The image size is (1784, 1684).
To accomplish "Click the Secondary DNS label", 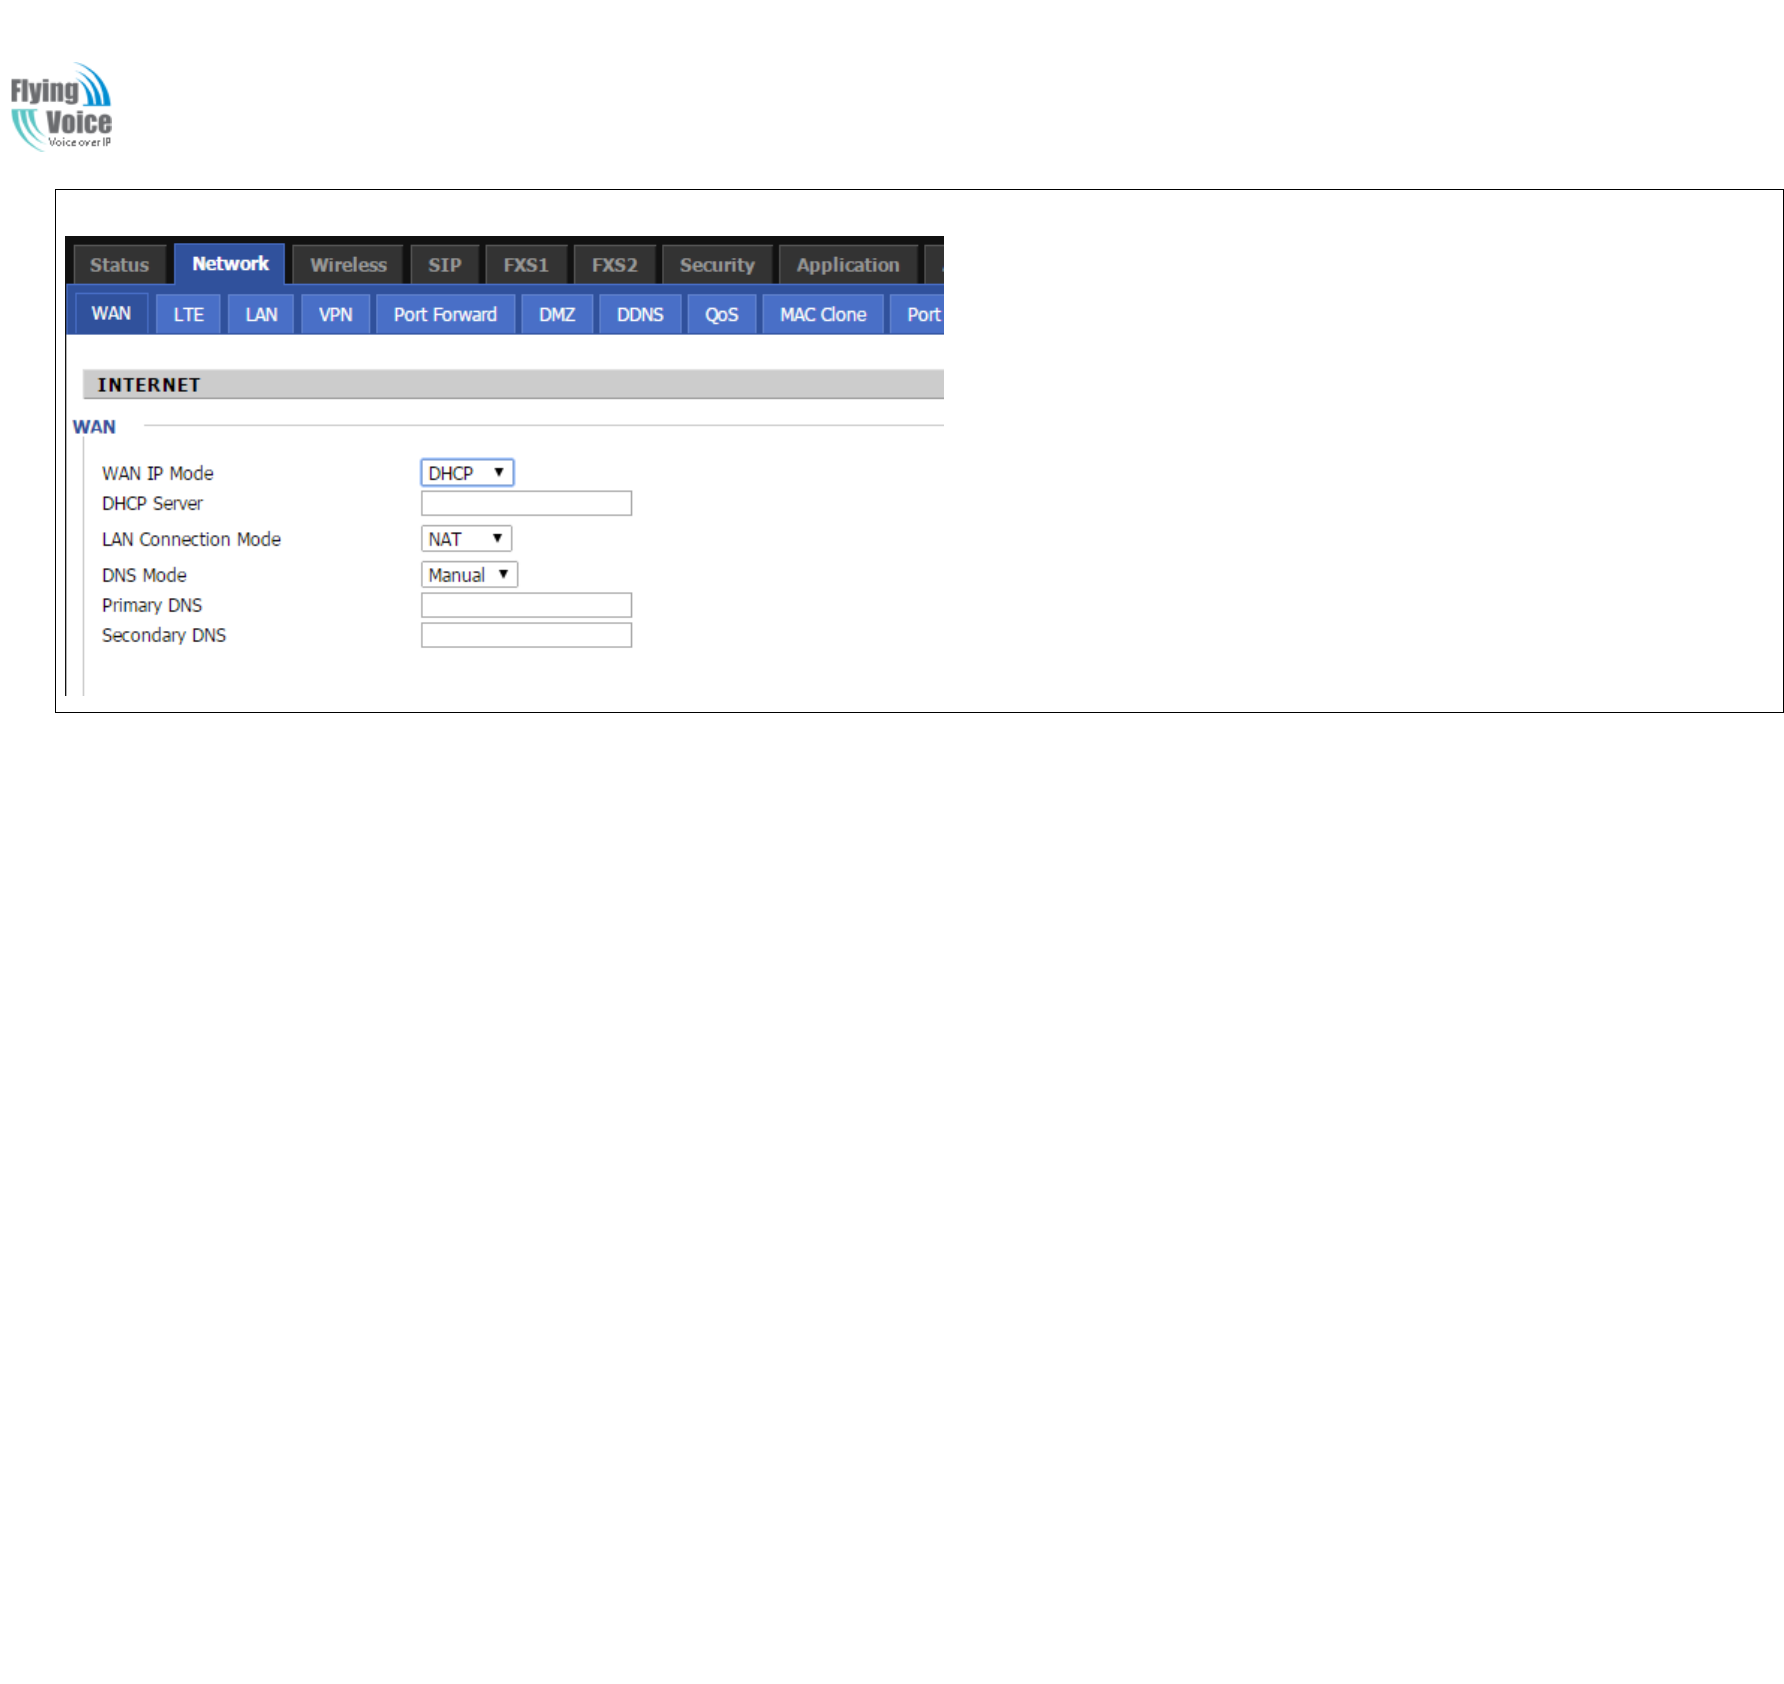I will (x=164, y=635).
